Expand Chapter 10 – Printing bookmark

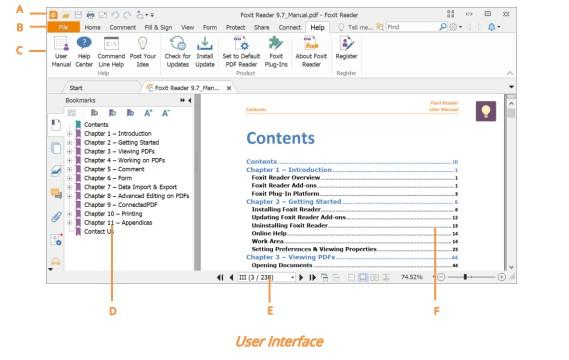click(x=70, y=214)
